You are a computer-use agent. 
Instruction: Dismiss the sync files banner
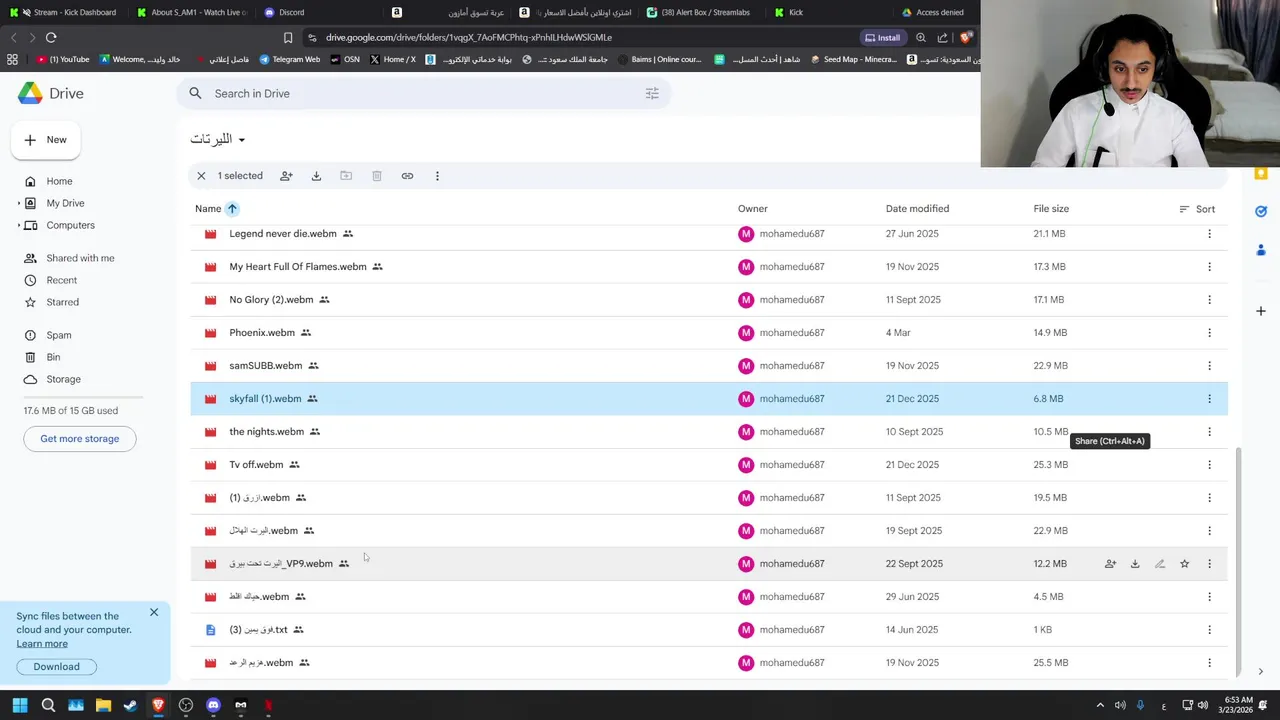tap(154, 612)
